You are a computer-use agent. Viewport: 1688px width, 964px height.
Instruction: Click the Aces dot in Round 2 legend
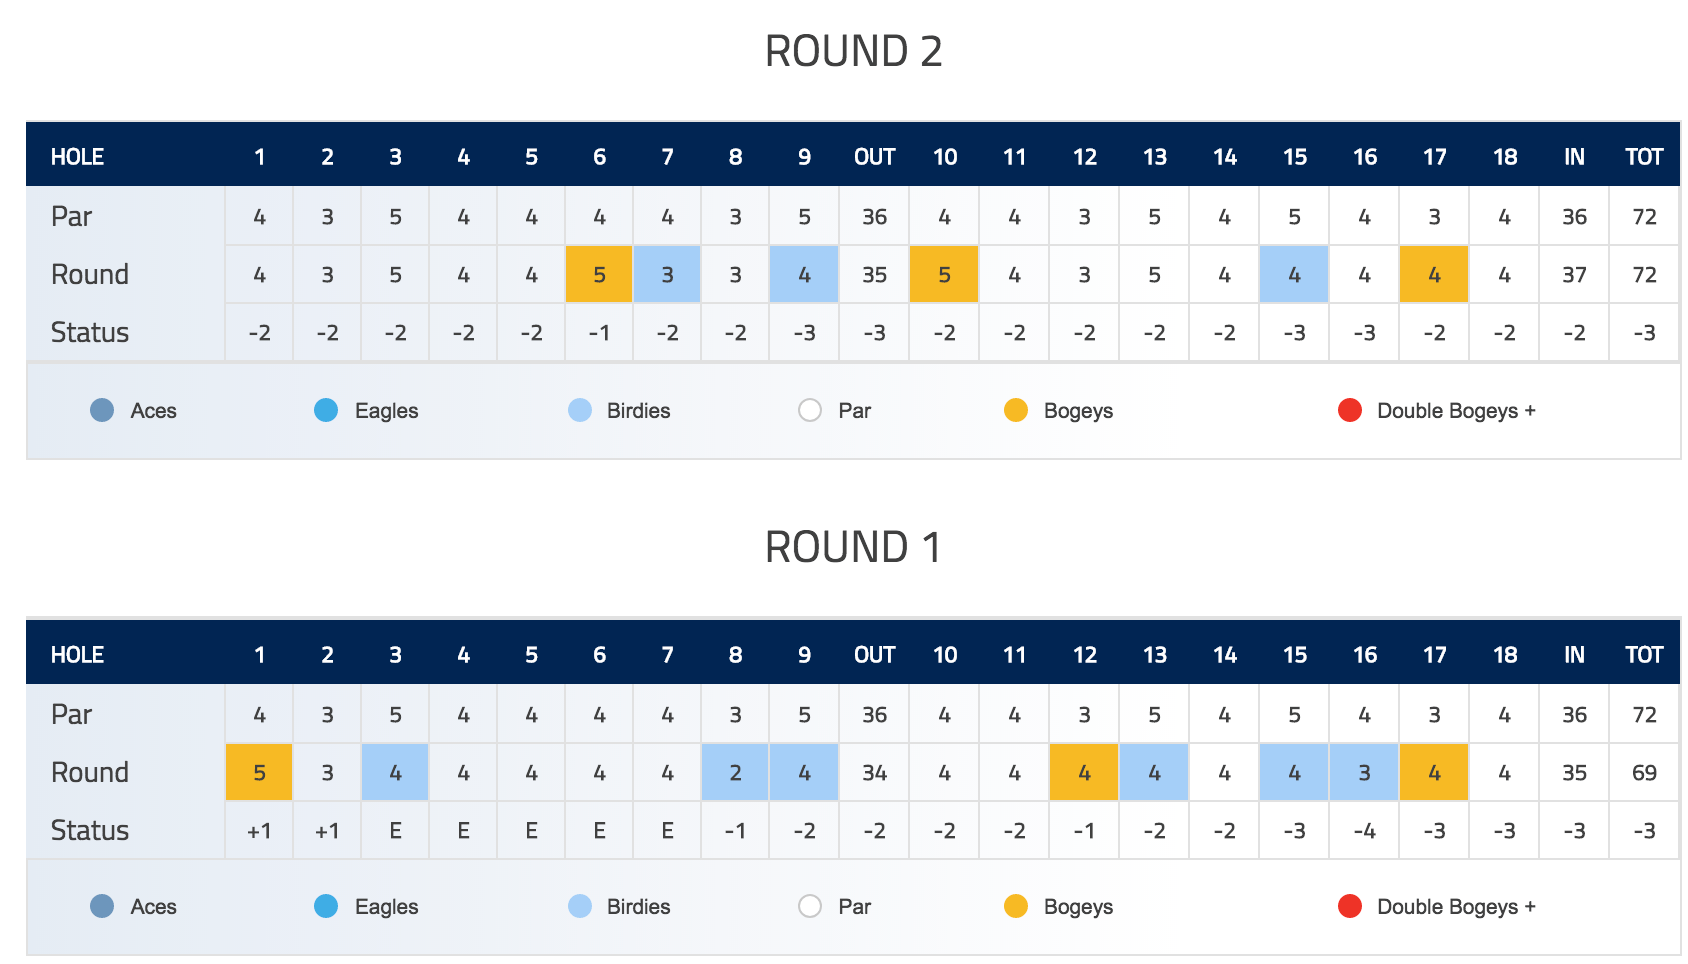point(102,410)
